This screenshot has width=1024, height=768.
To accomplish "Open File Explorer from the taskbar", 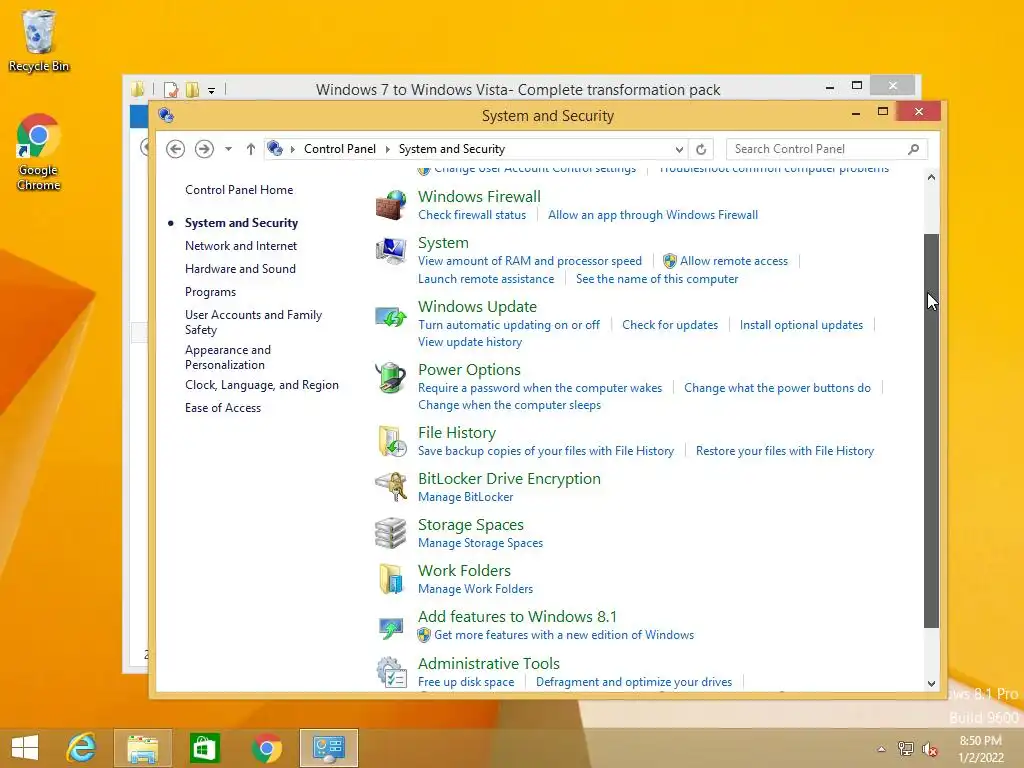I will [142, 748].
